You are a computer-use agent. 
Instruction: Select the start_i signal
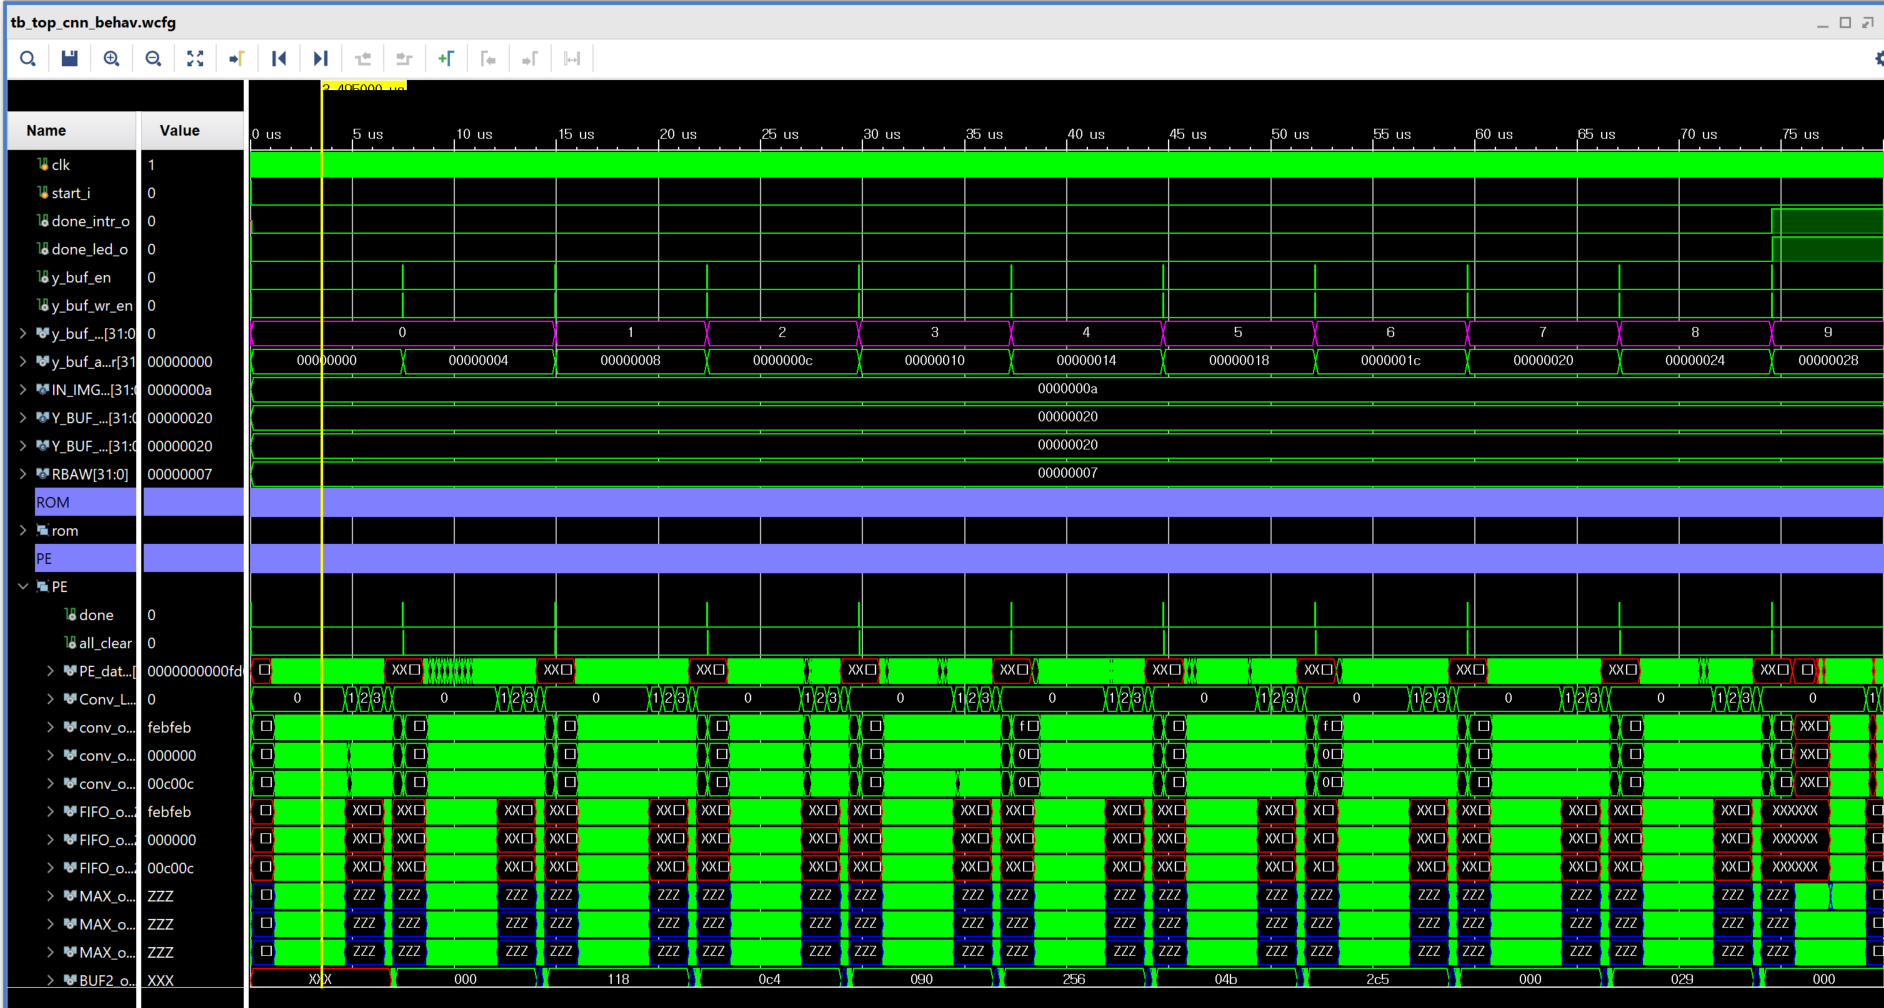click(x=71, y=193)
